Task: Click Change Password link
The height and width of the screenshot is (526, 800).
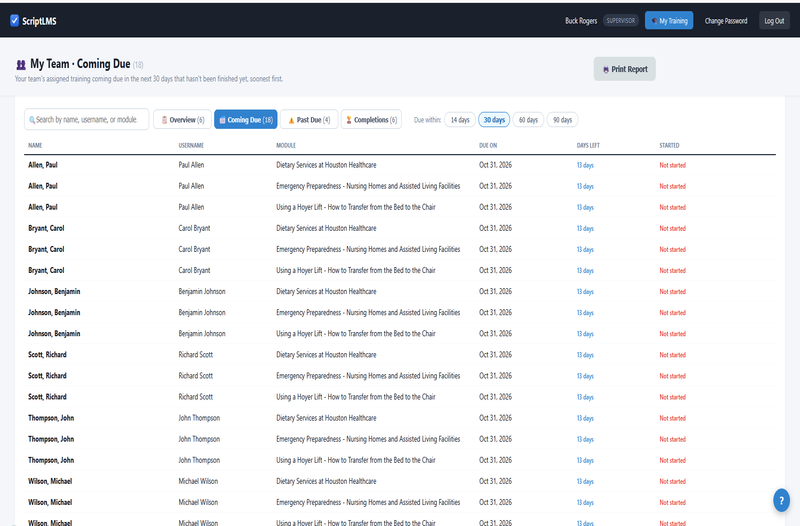Action: click(x=726, y=21)
